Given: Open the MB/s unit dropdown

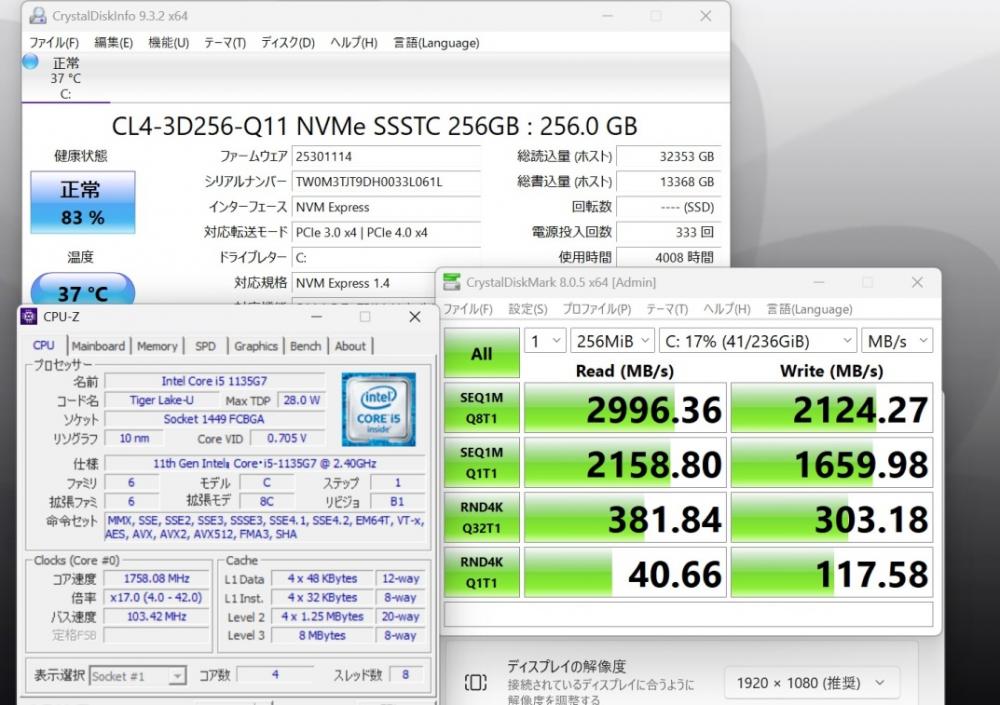Looking at the screenshot, I should click(x=897, y=341).
